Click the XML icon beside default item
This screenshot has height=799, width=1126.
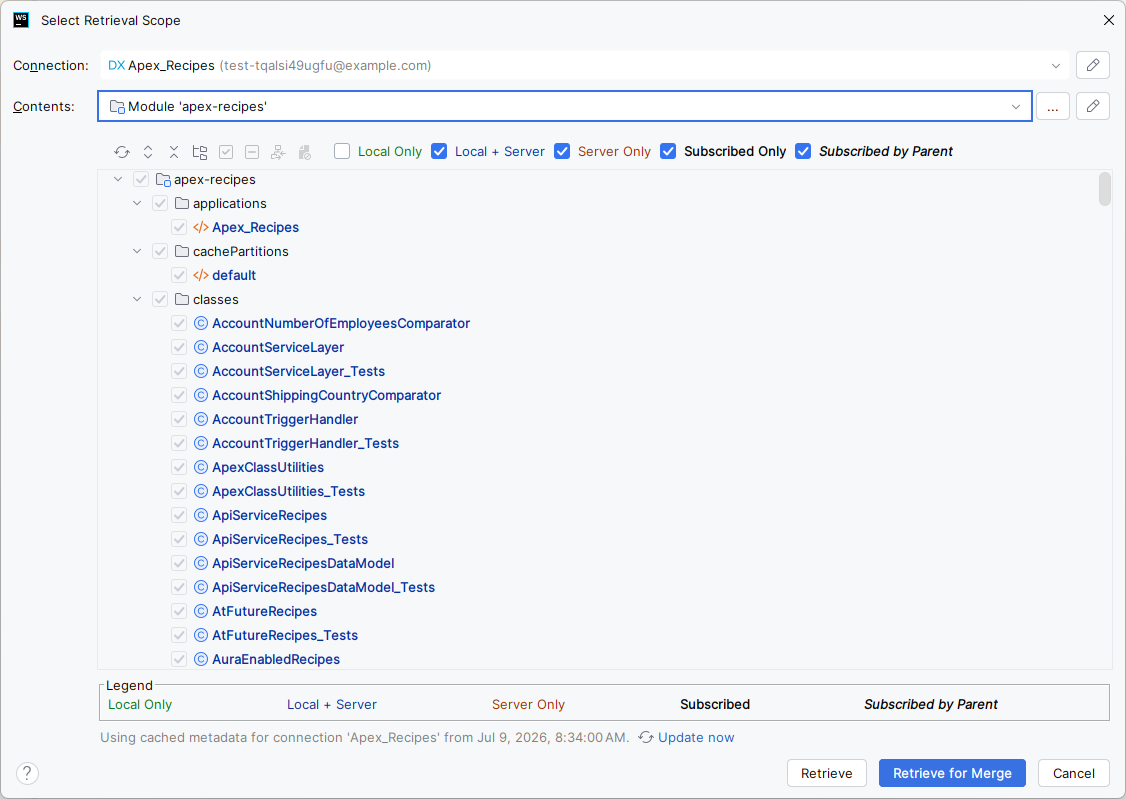click(201, 276)
